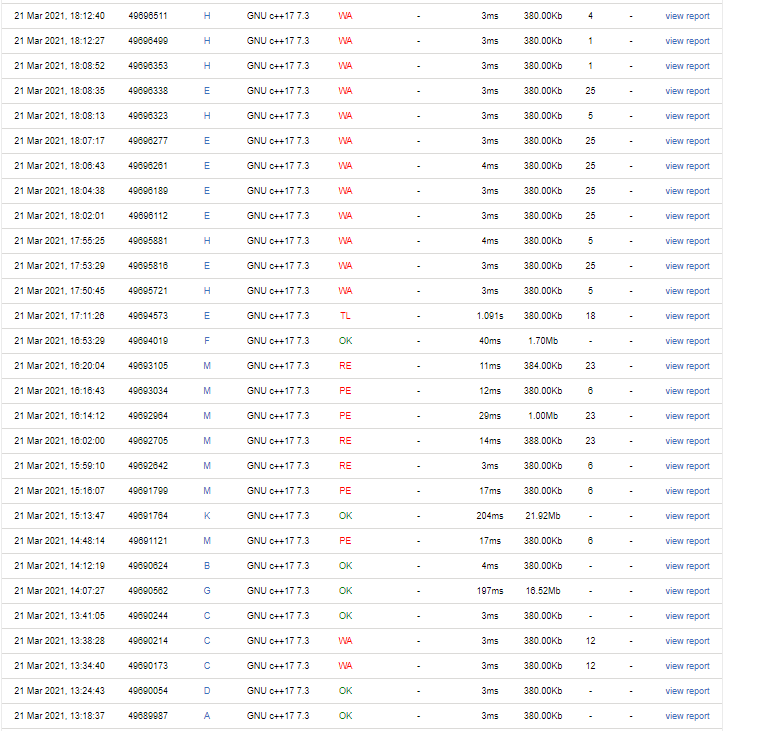Select problem B link at 14:12:19
The width and height of the screenshot is (774, 731).
[207, 566]
